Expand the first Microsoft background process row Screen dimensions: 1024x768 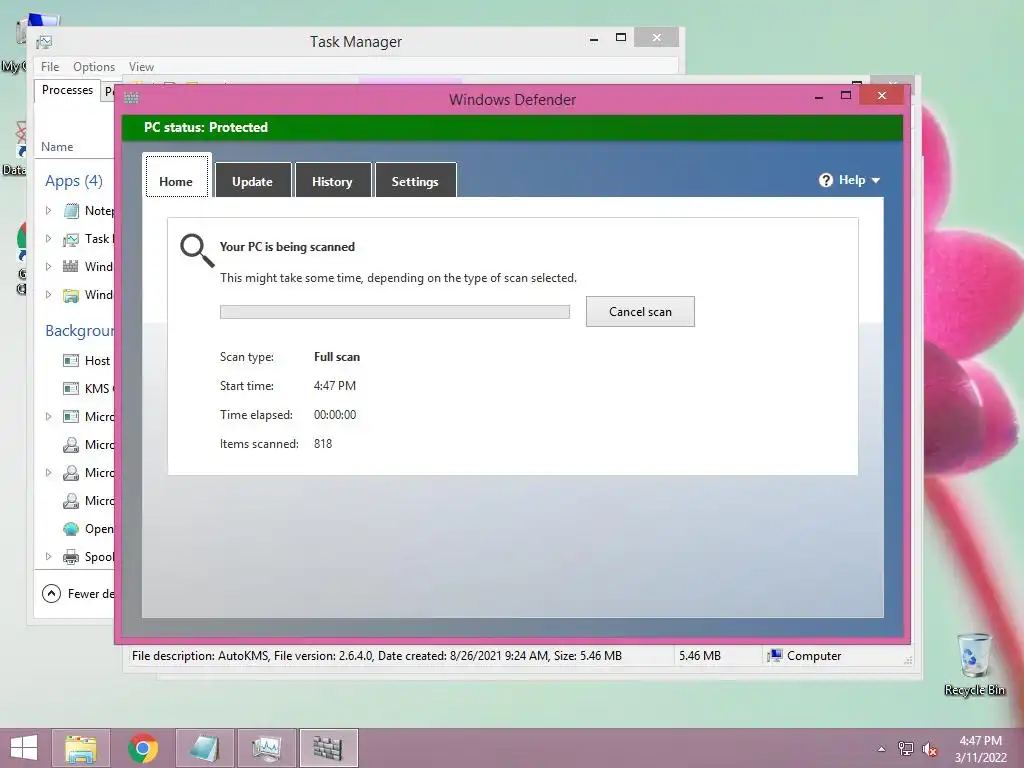click(48, 417)
